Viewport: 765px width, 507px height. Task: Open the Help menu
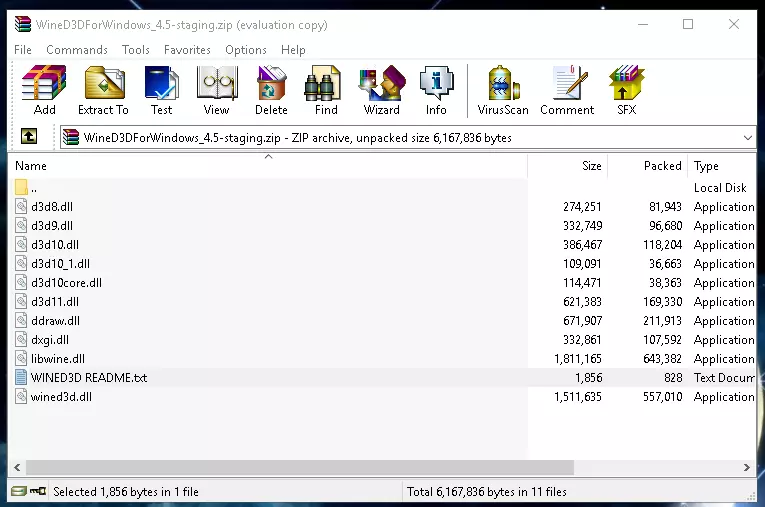coord(293,50)
